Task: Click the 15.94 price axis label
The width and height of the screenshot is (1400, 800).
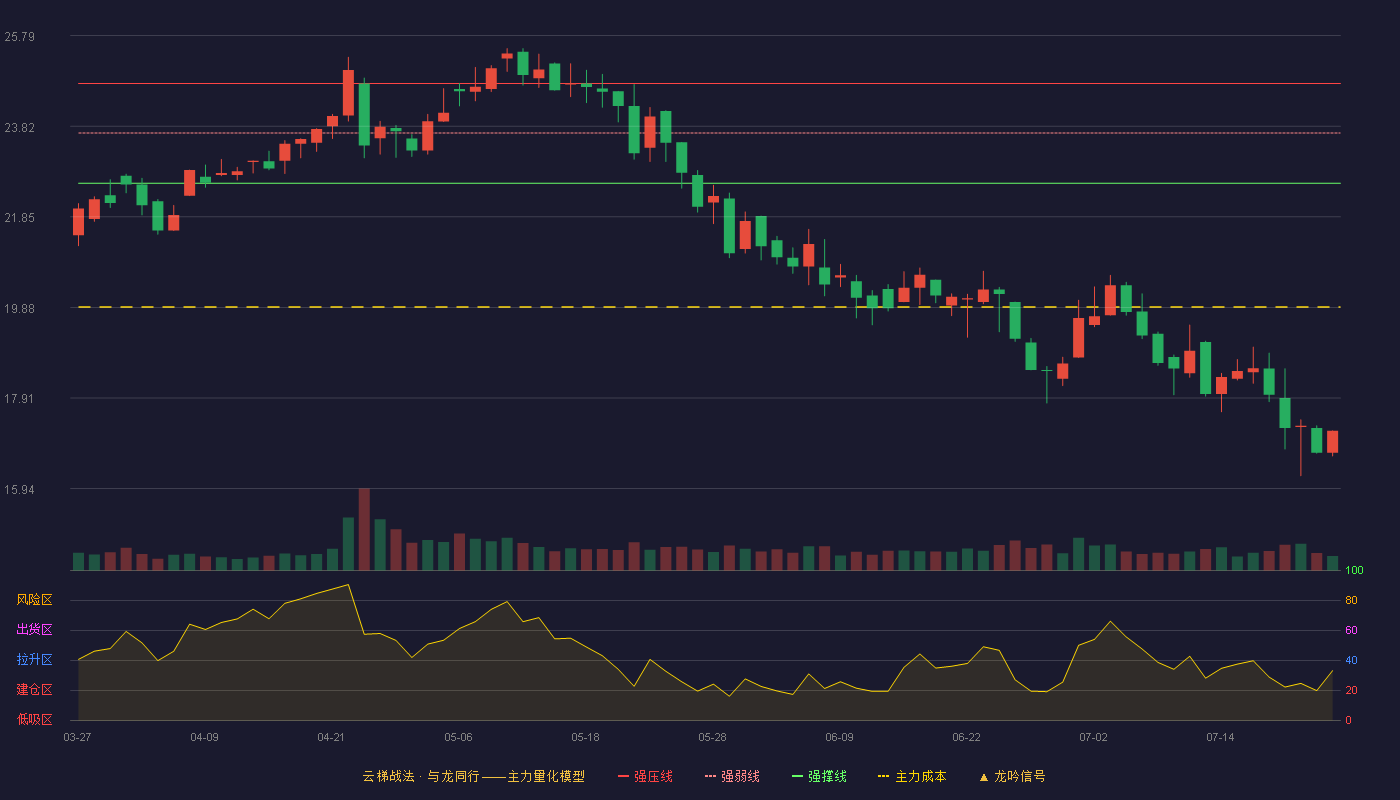Action: pyautogui.click(x=20, y=490)
